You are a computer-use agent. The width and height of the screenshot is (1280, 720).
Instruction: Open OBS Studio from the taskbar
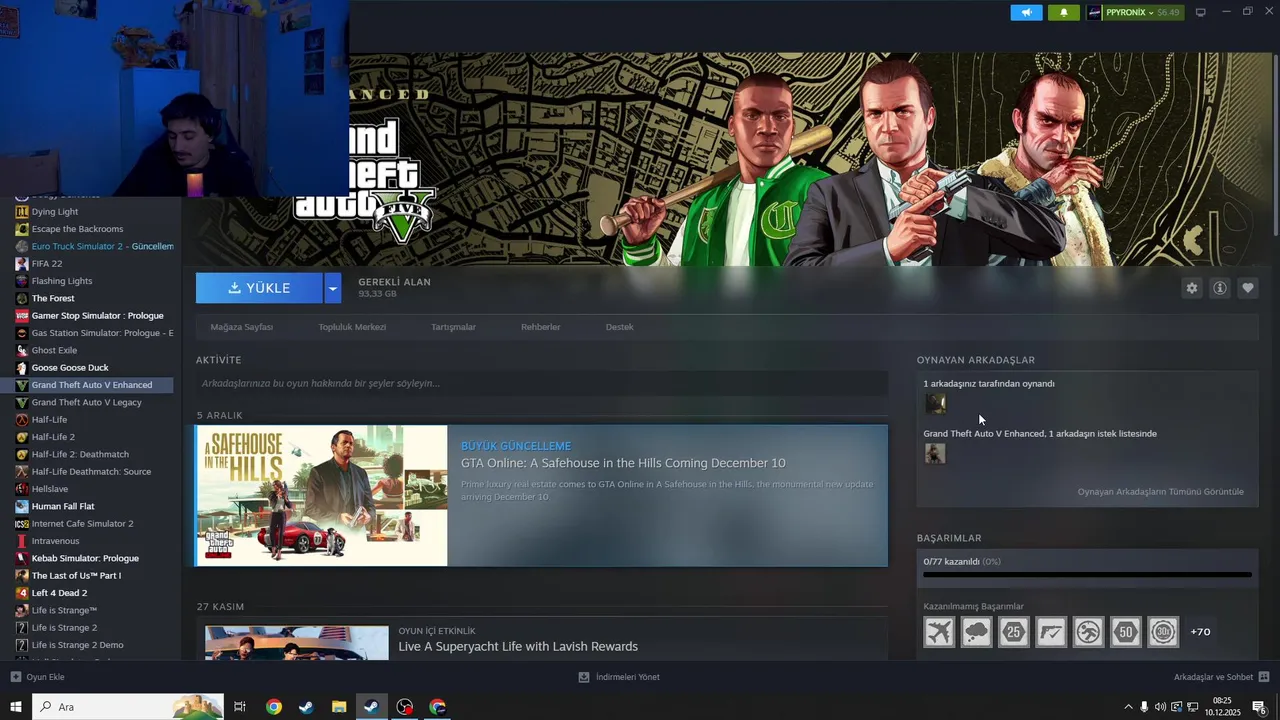coord(404,707)
